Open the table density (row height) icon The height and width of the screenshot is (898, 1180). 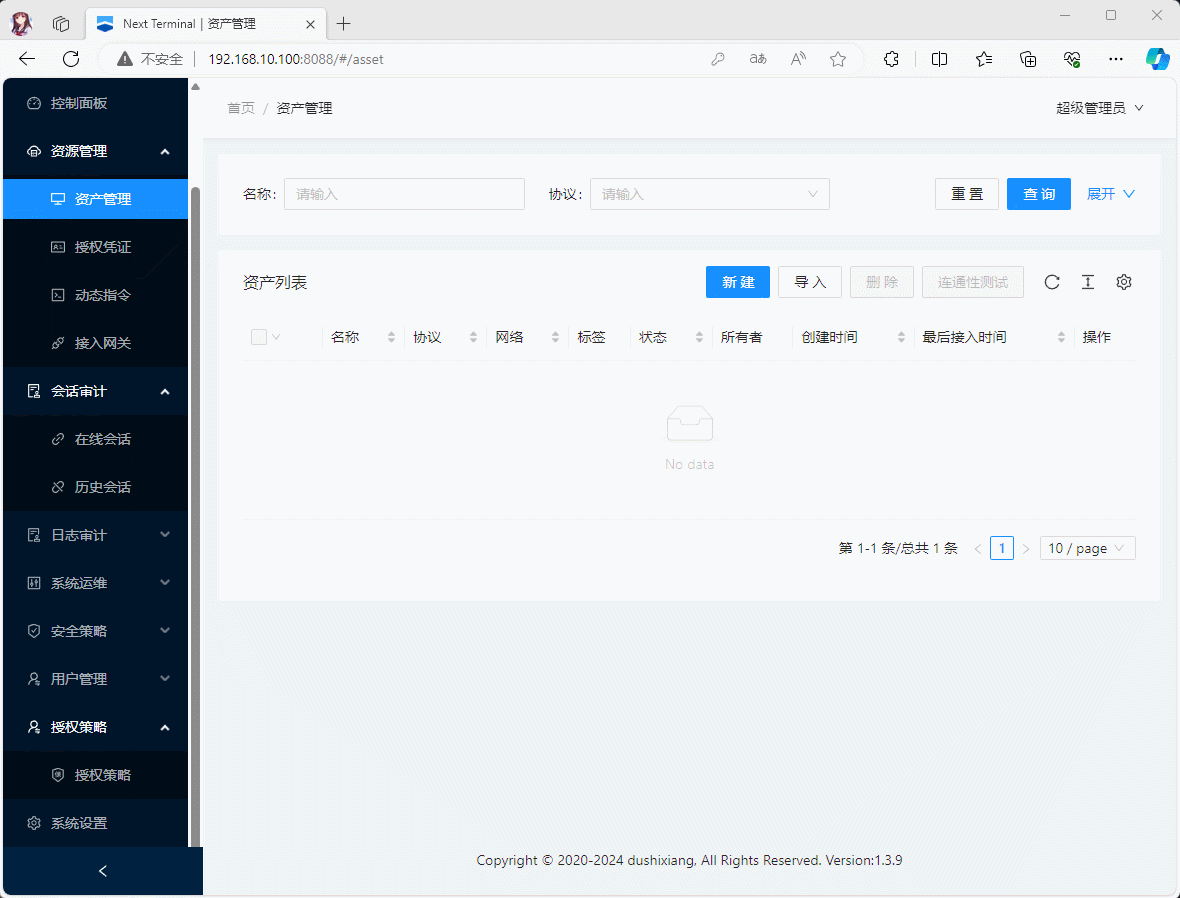tap(1088, 282)
